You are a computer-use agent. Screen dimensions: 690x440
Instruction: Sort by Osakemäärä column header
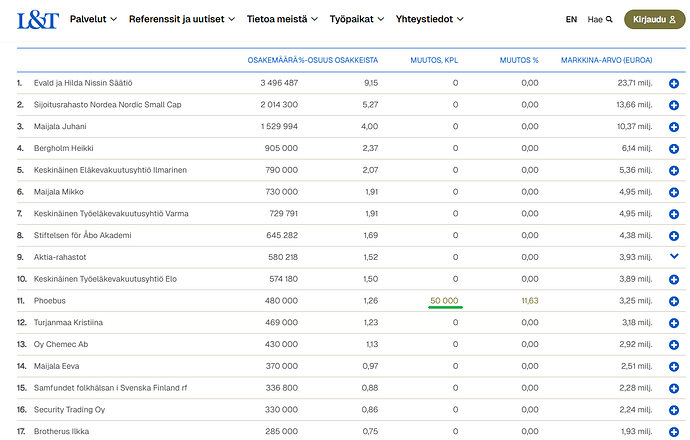(273, 60)
